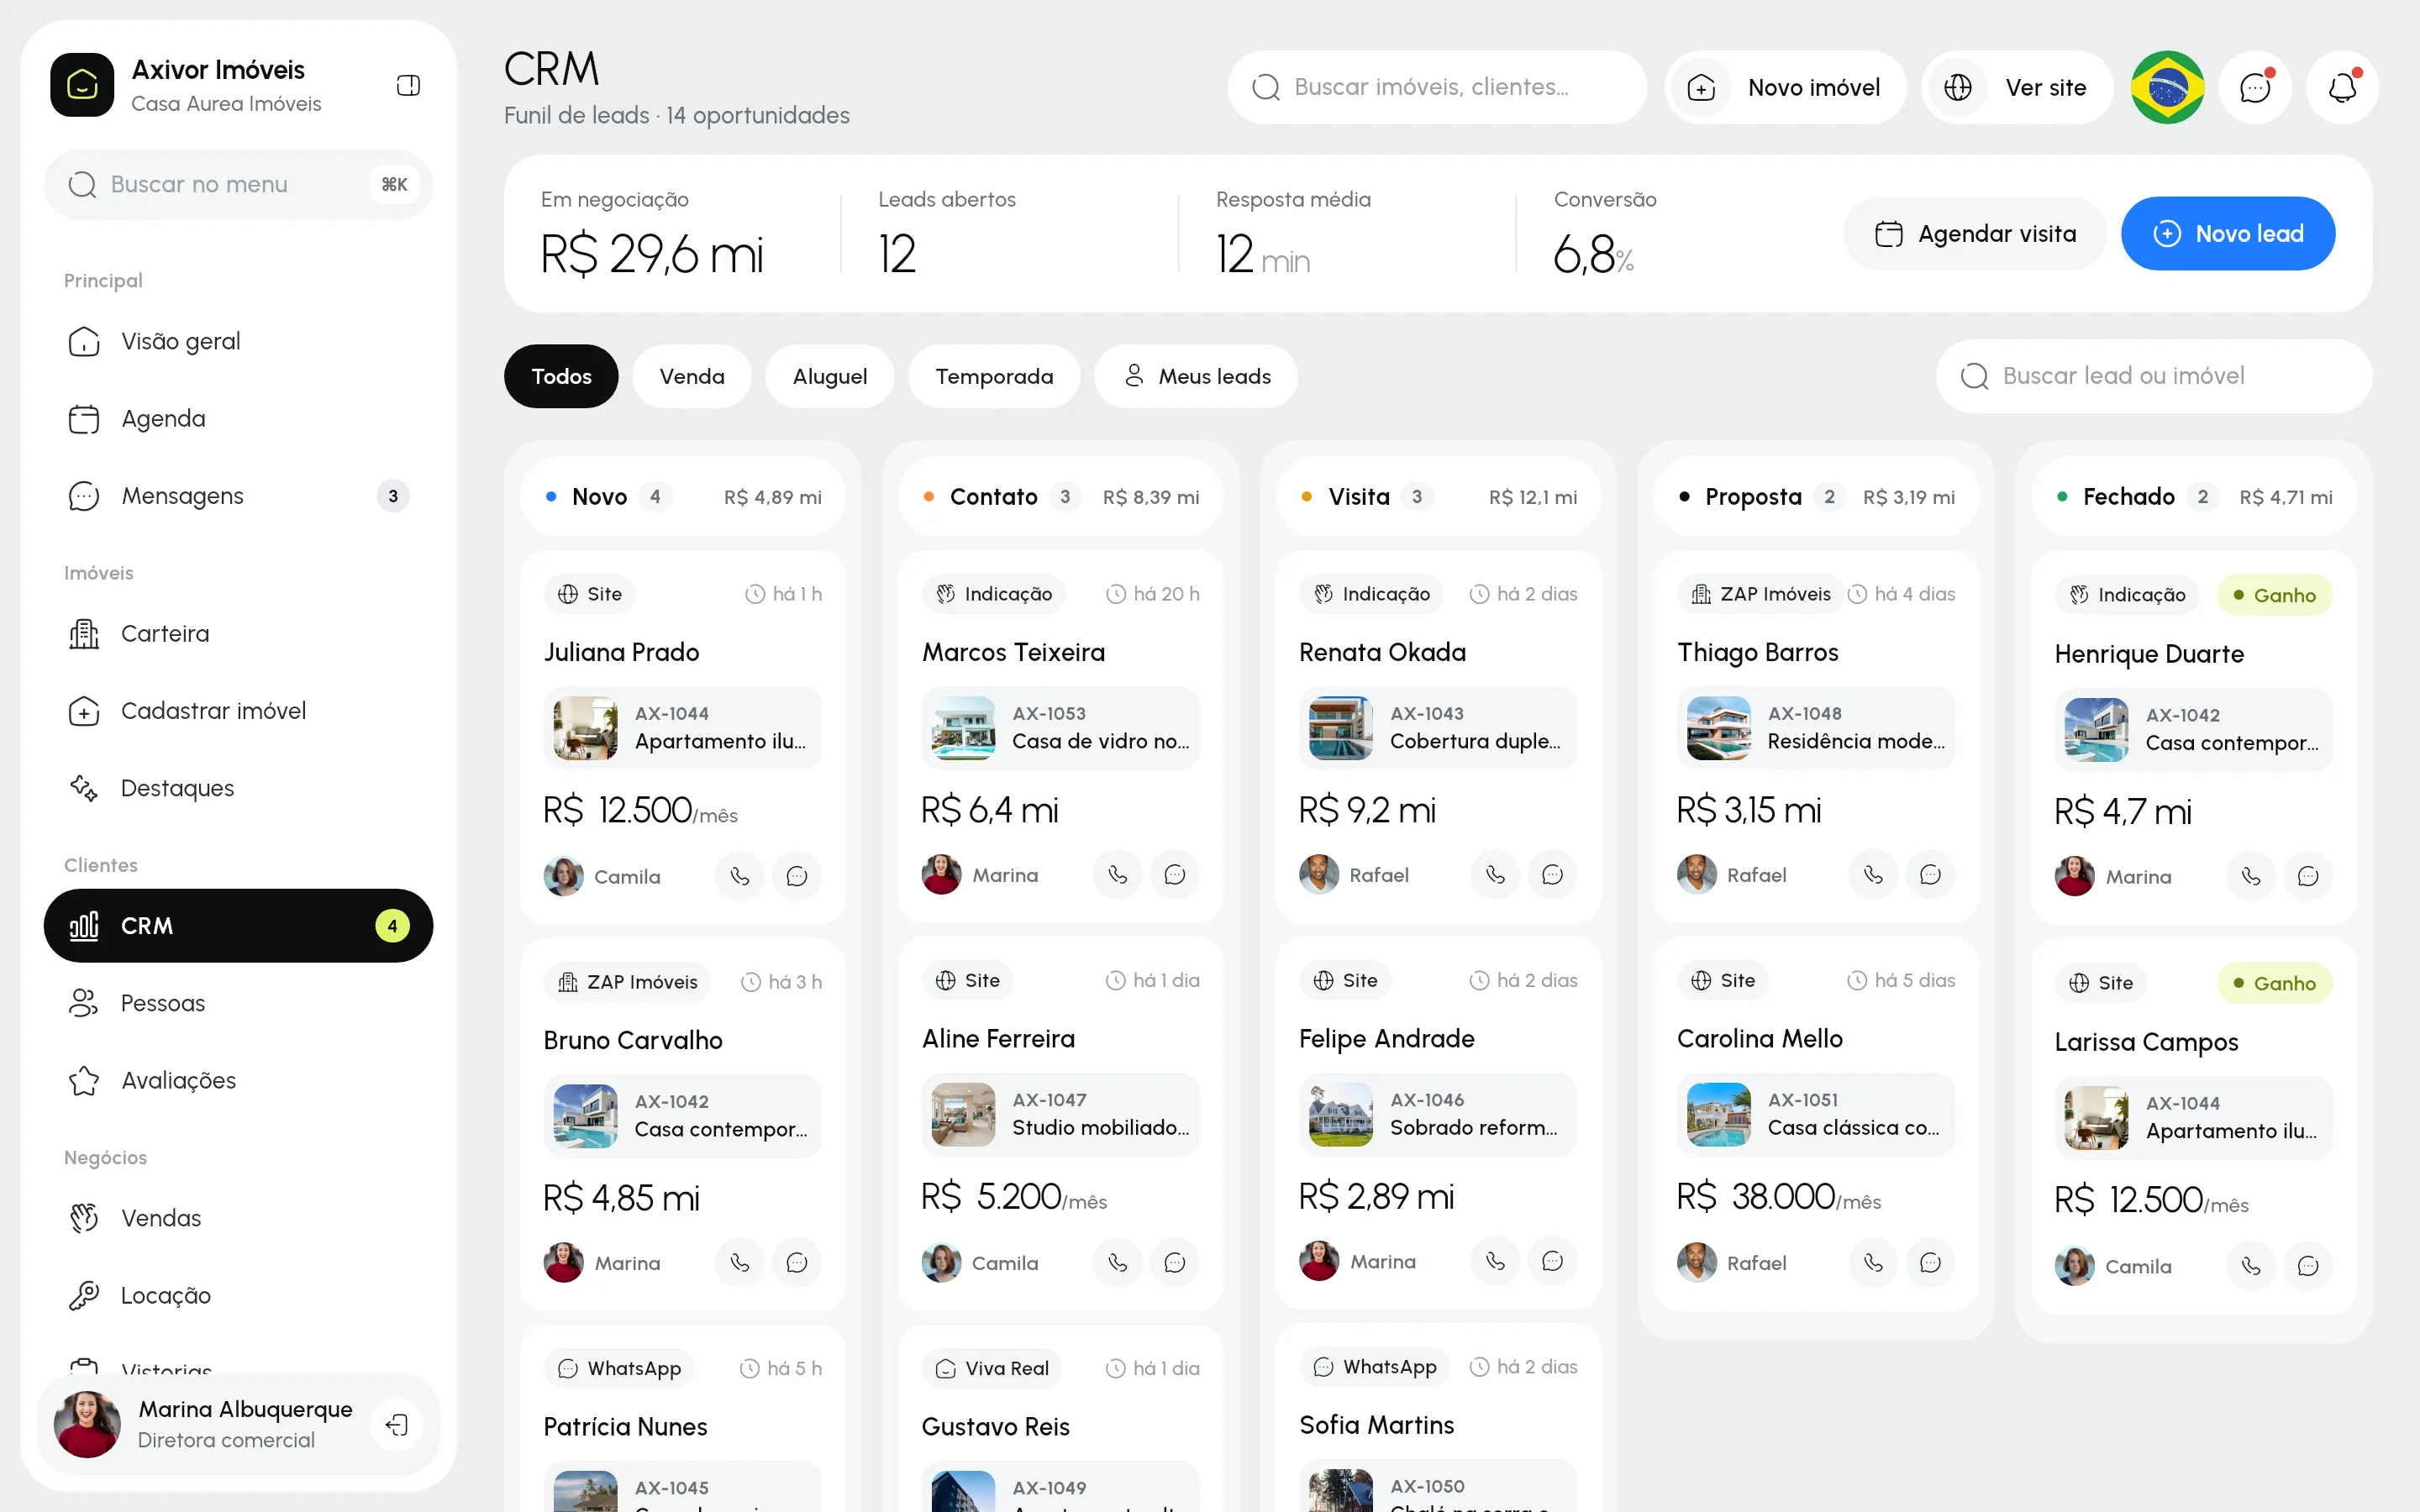This screenshot has height=1512, width=2420.
Task: Toggle the Meus leads filter
Action: [x=1197, y=376]
